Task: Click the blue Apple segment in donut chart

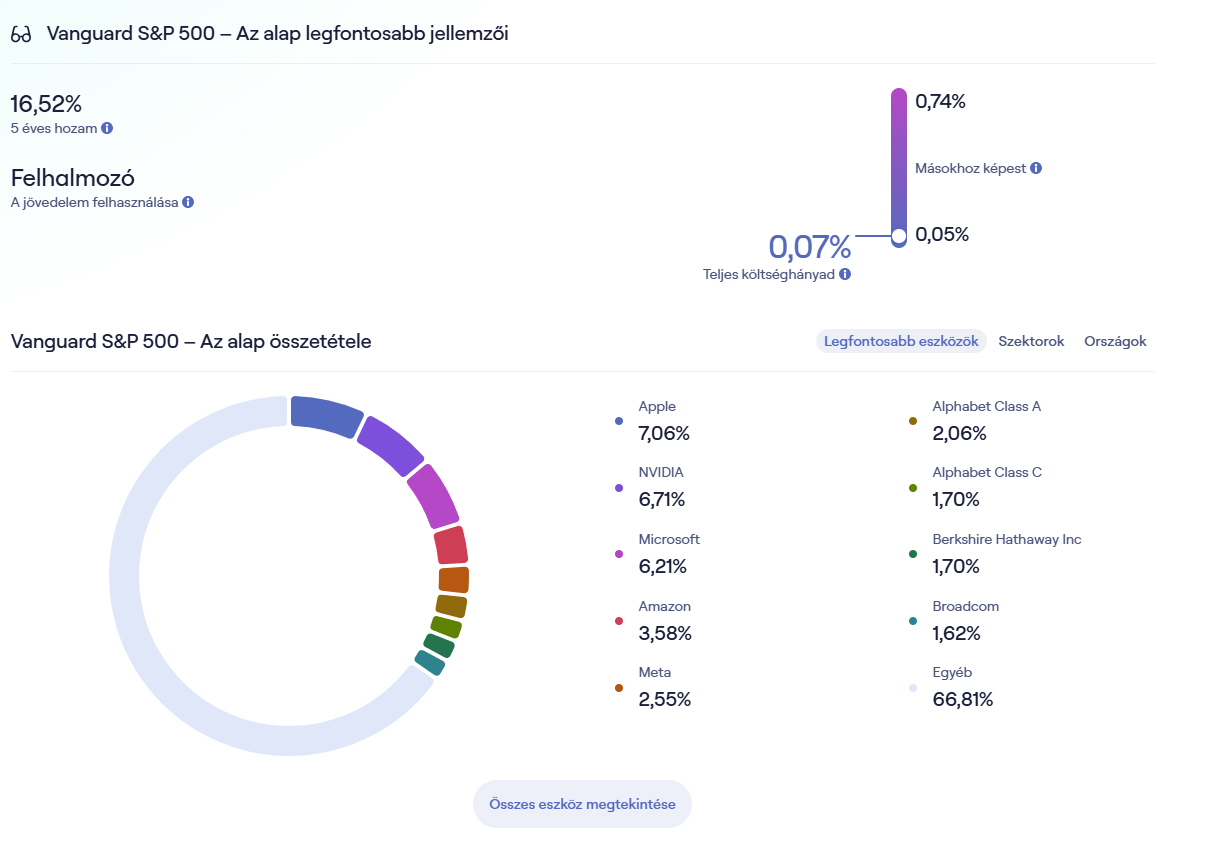Action: [x=326, y=414]
